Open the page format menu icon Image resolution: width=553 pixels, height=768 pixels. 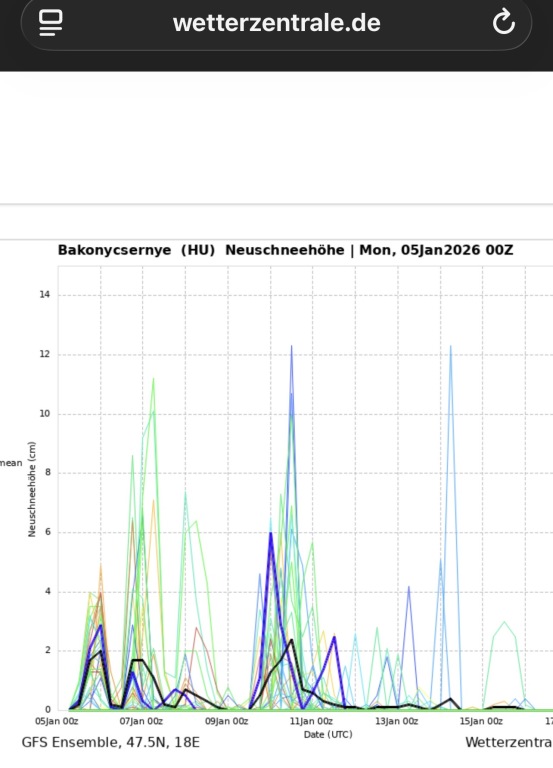point(50,23)
